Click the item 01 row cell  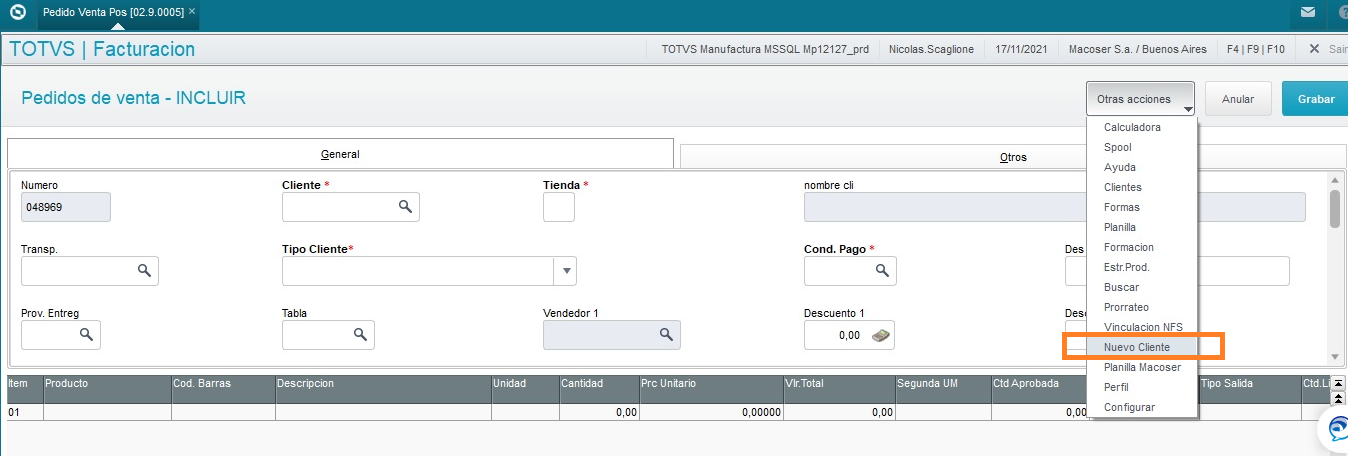(x=25, y=412)
